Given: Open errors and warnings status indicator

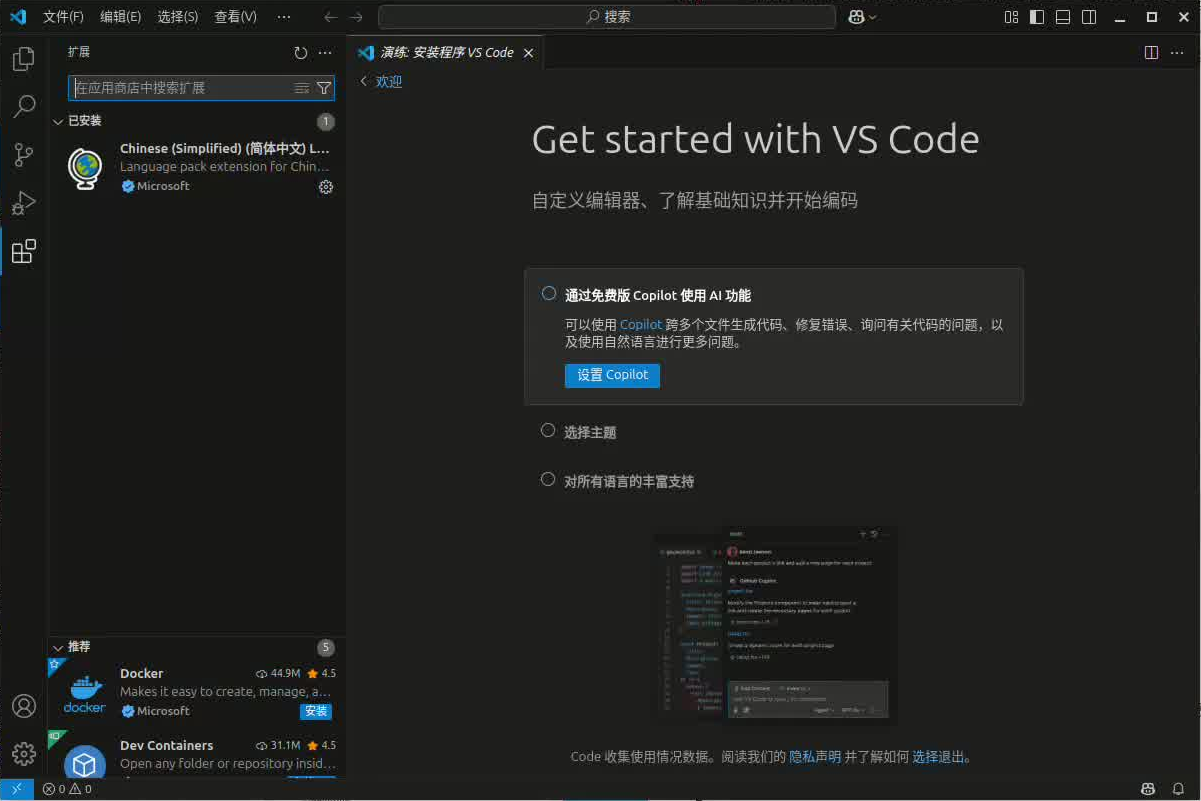Looking at the screenshot, I should 67,789.
